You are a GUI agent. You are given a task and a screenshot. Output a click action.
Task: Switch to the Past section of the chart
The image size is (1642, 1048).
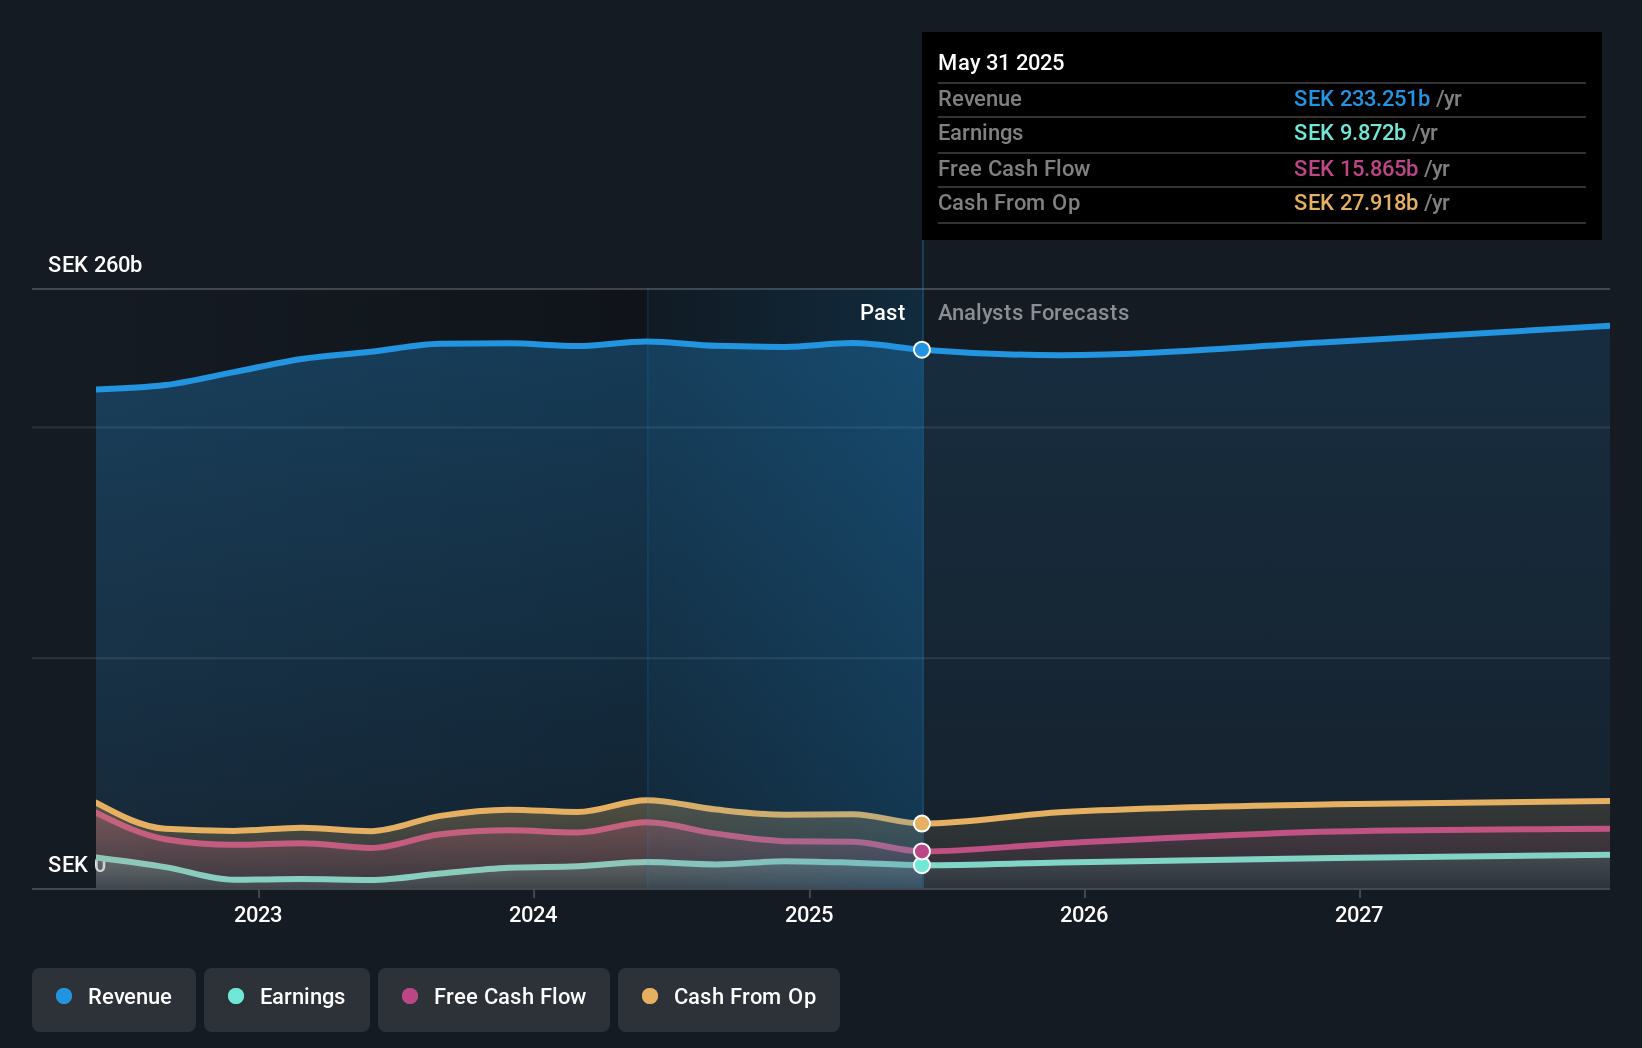tap(882, 312)
